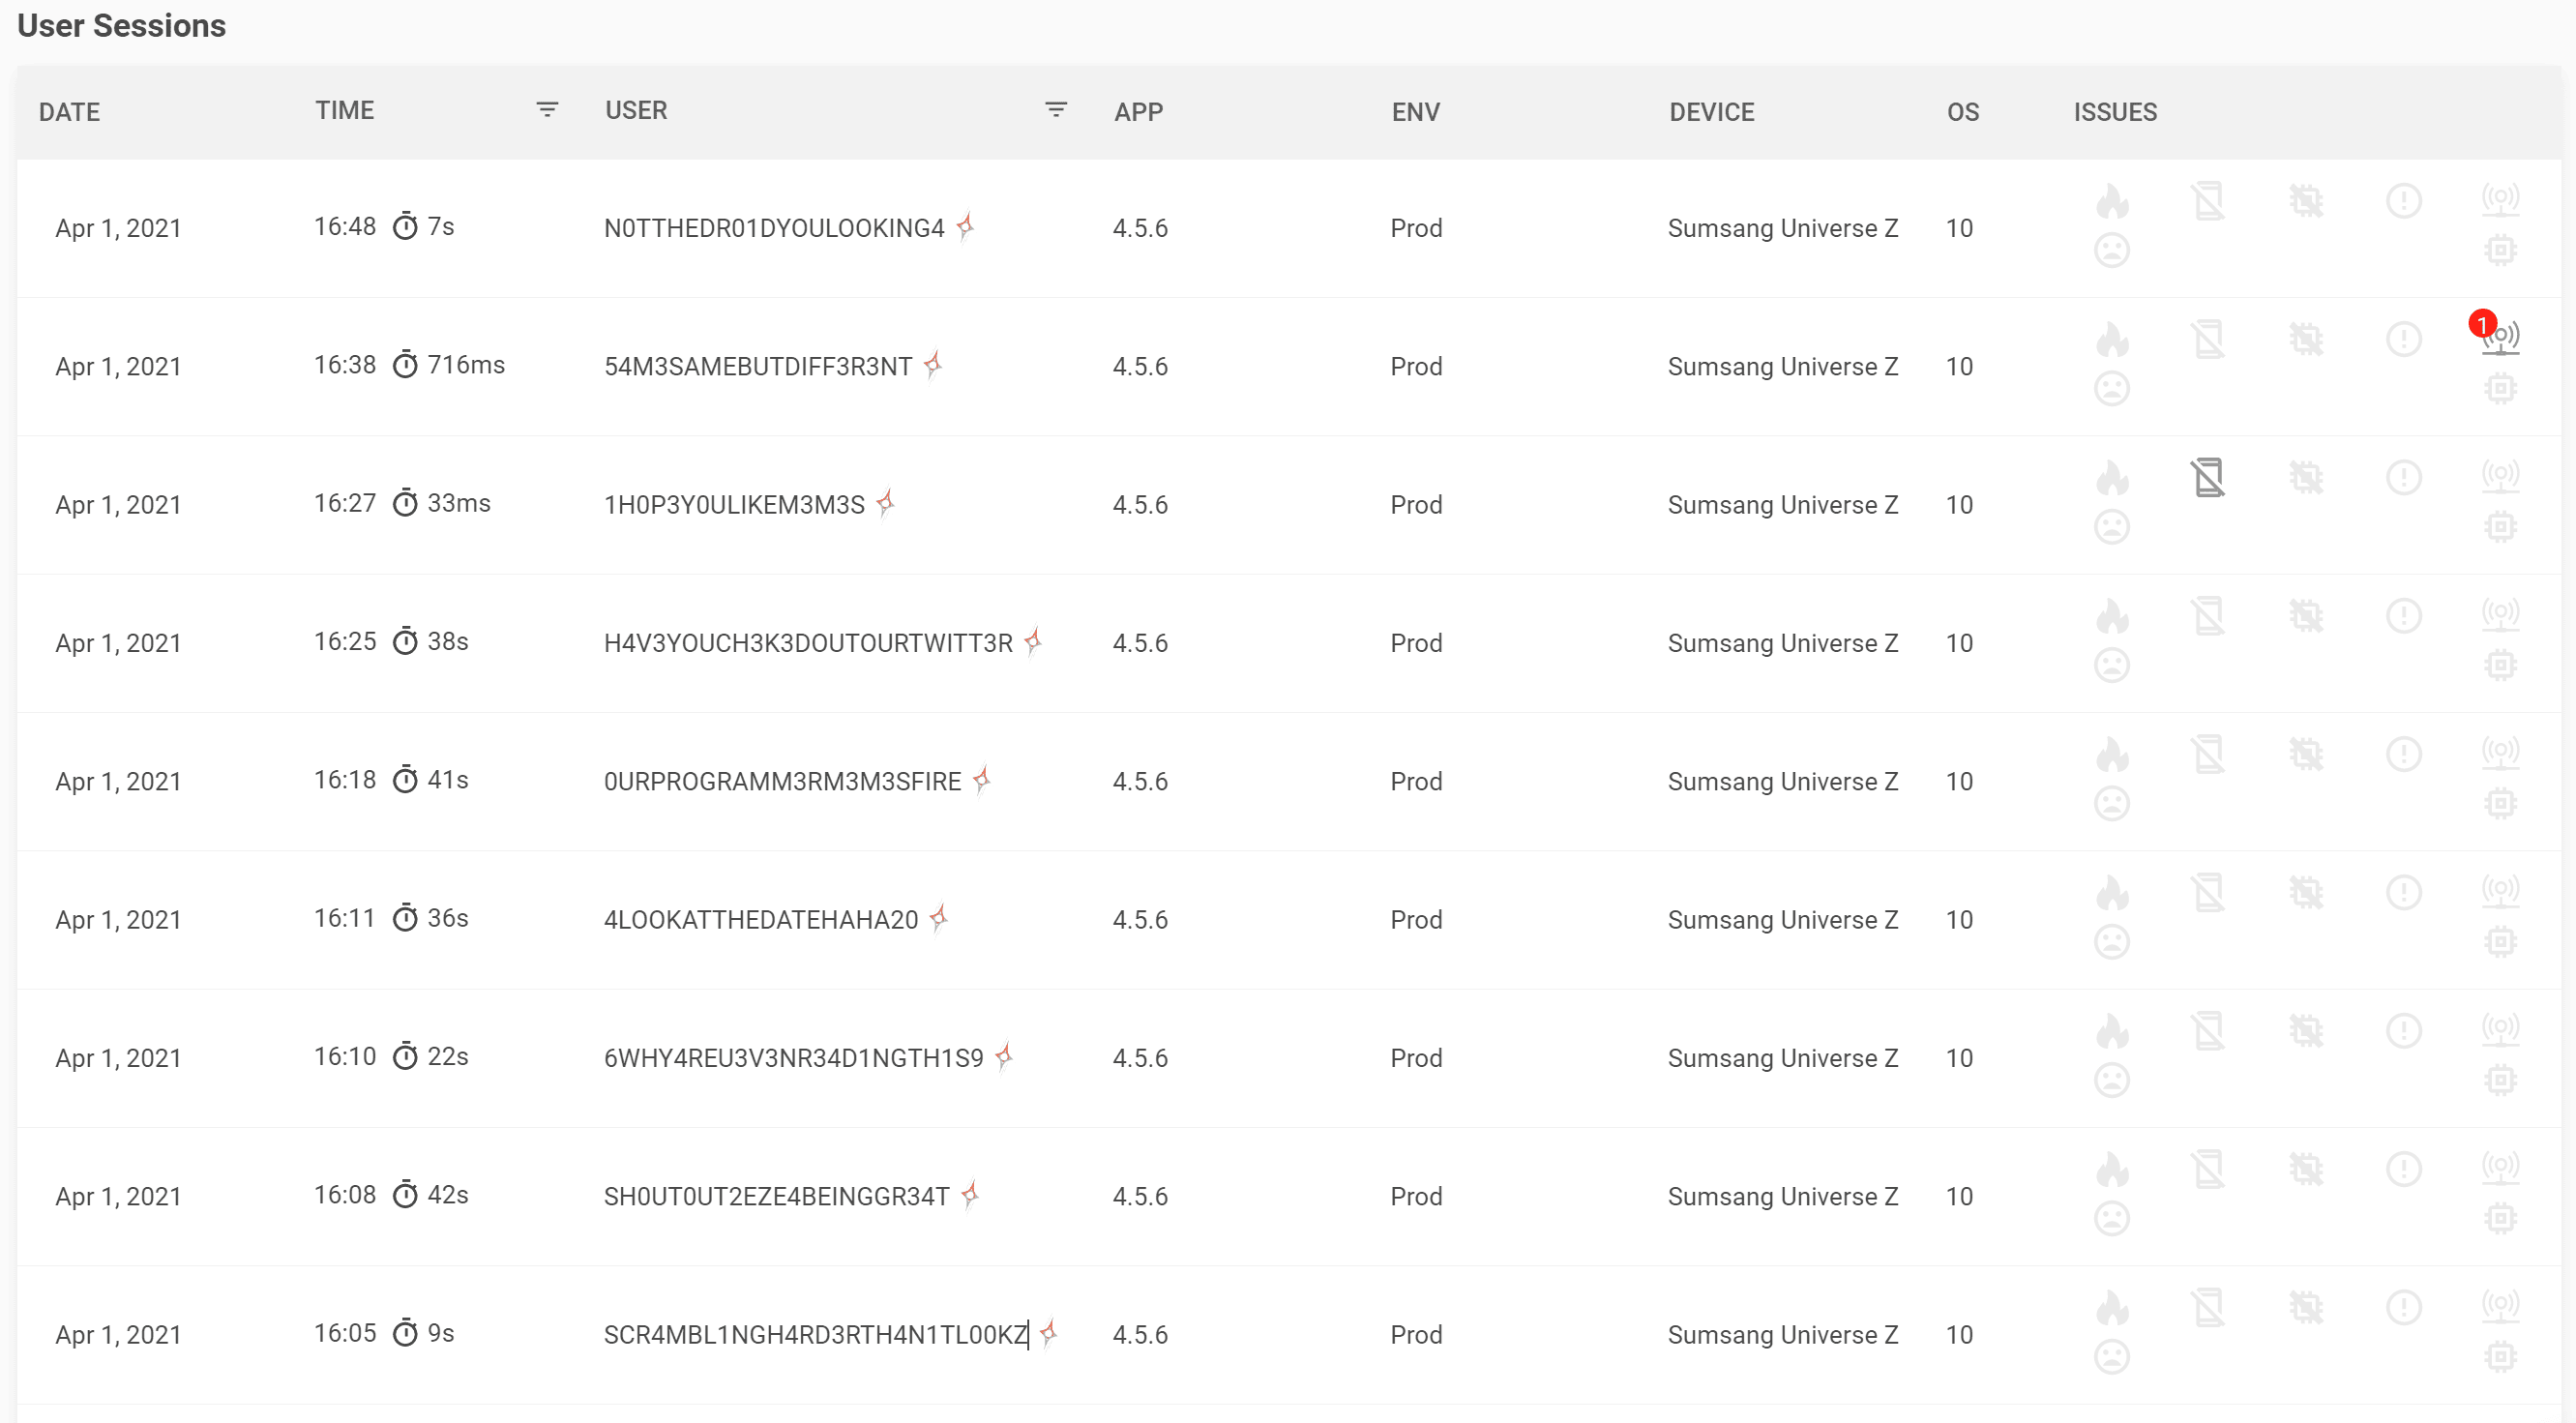Viewport: 2576px width, 1423px height.
Task: Click the exclamation circle icon in 16:48 row
Action: pyautogui.click(x=2403, y=201)
